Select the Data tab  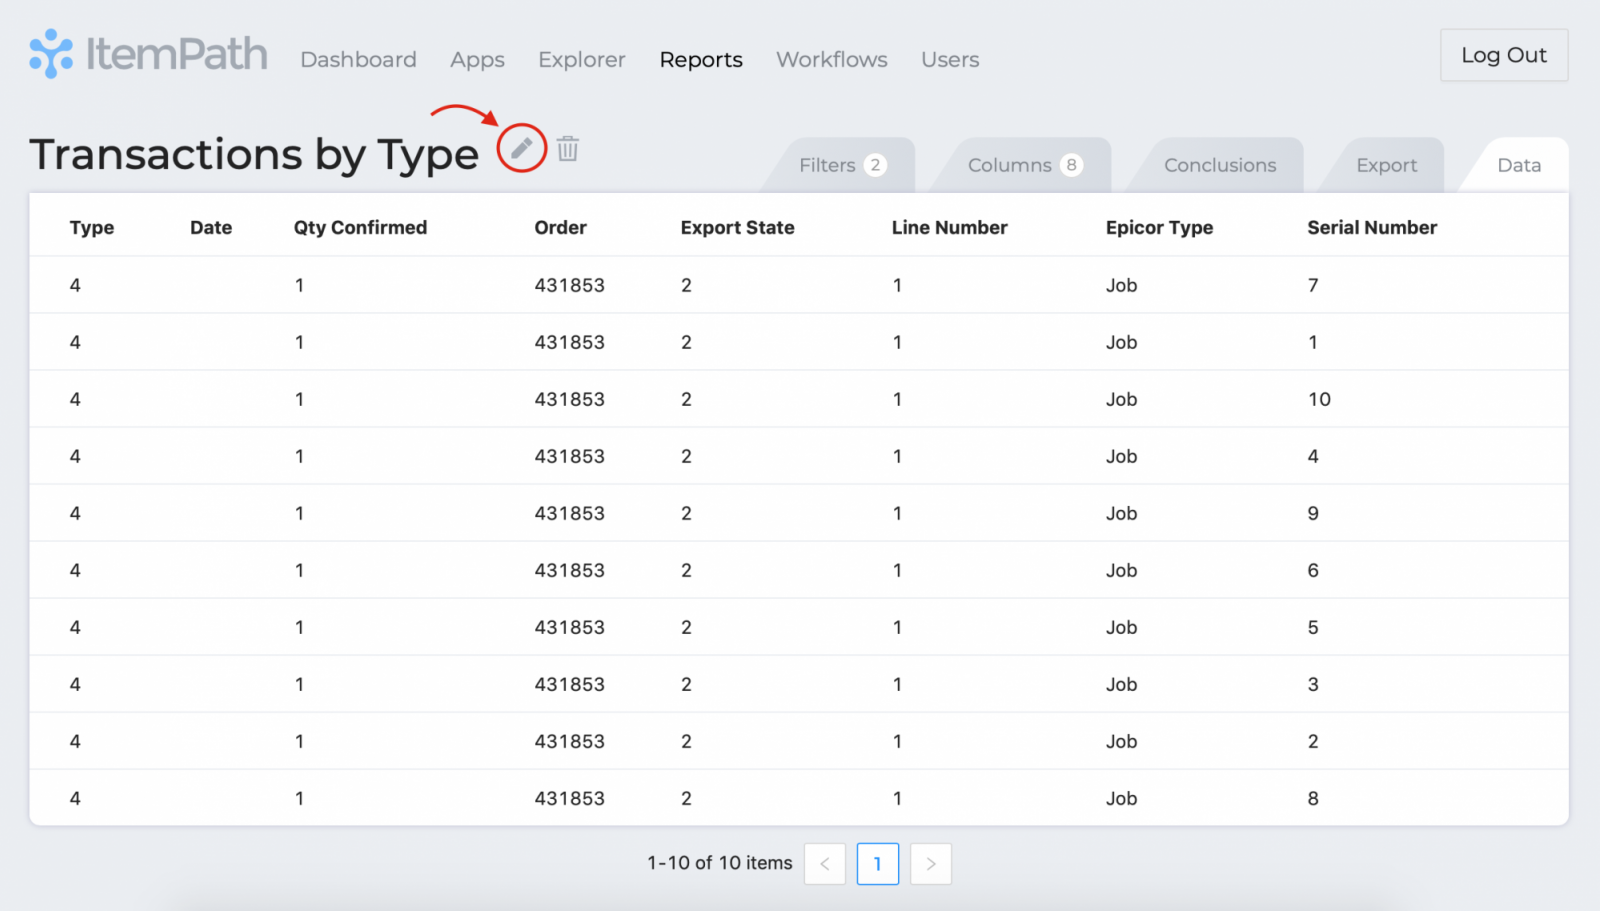pos(1518,165)
